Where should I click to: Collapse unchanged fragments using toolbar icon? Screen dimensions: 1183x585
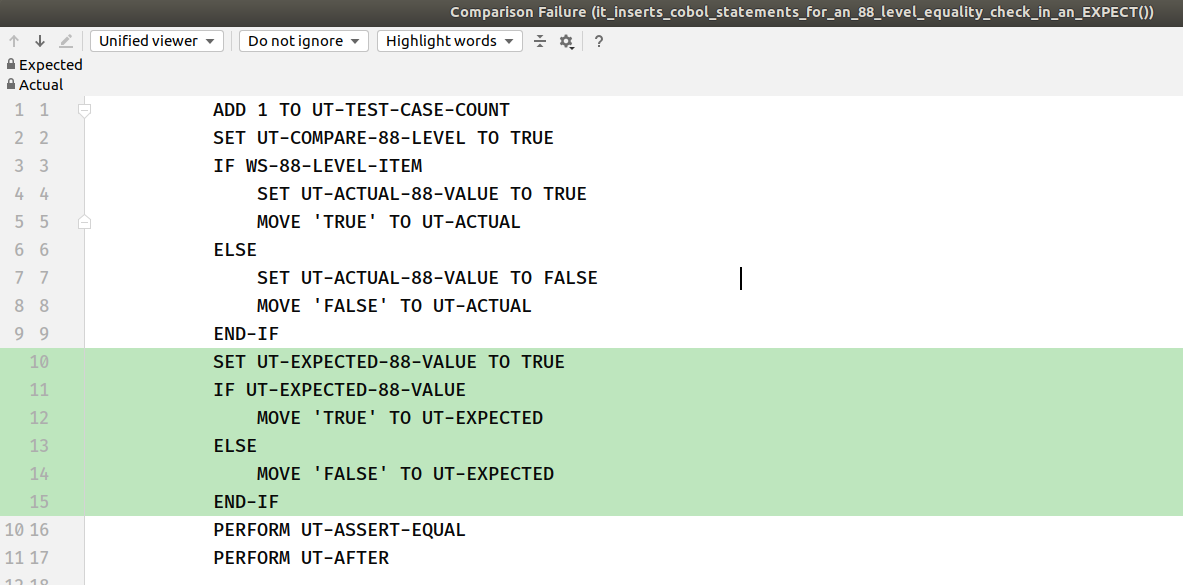coord(539,41)
